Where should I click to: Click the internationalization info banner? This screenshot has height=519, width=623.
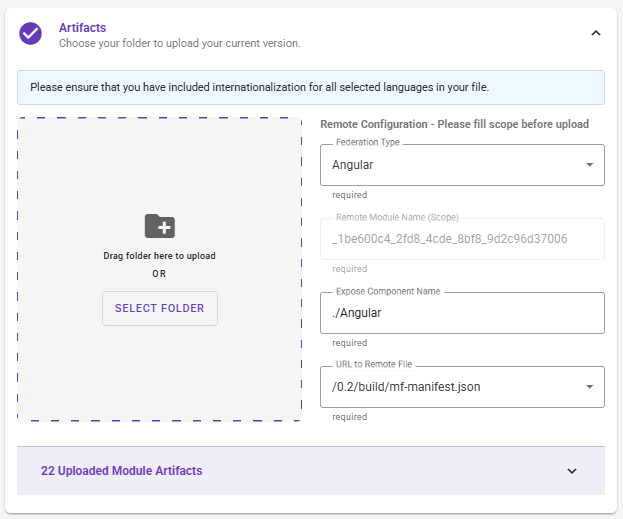point(311,87)
